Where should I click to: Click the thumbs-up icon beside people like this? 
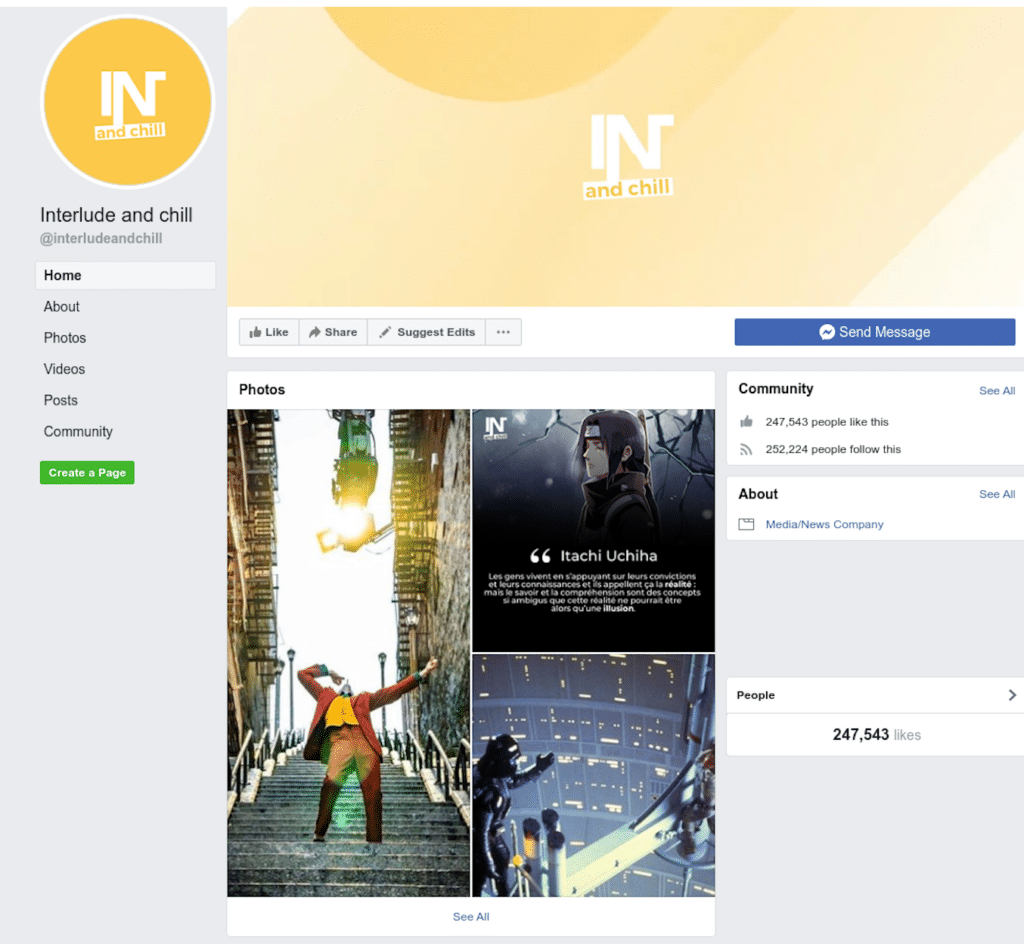tap(746, 422)
